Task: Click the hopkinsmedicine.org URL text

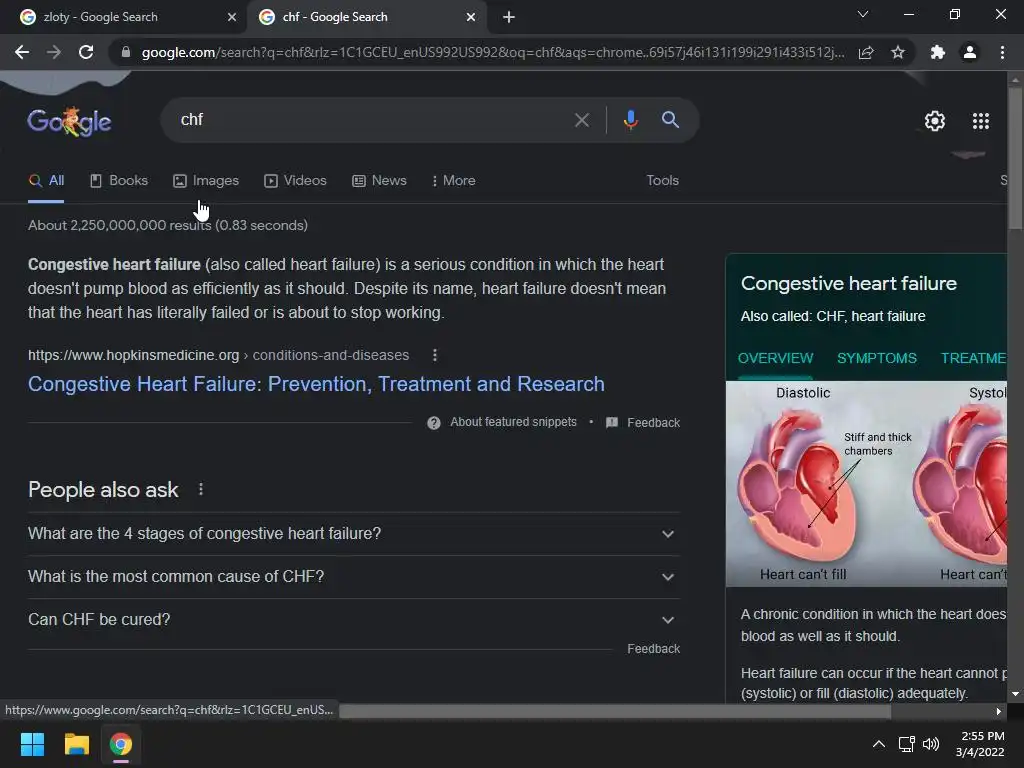Action: [133, 355]
